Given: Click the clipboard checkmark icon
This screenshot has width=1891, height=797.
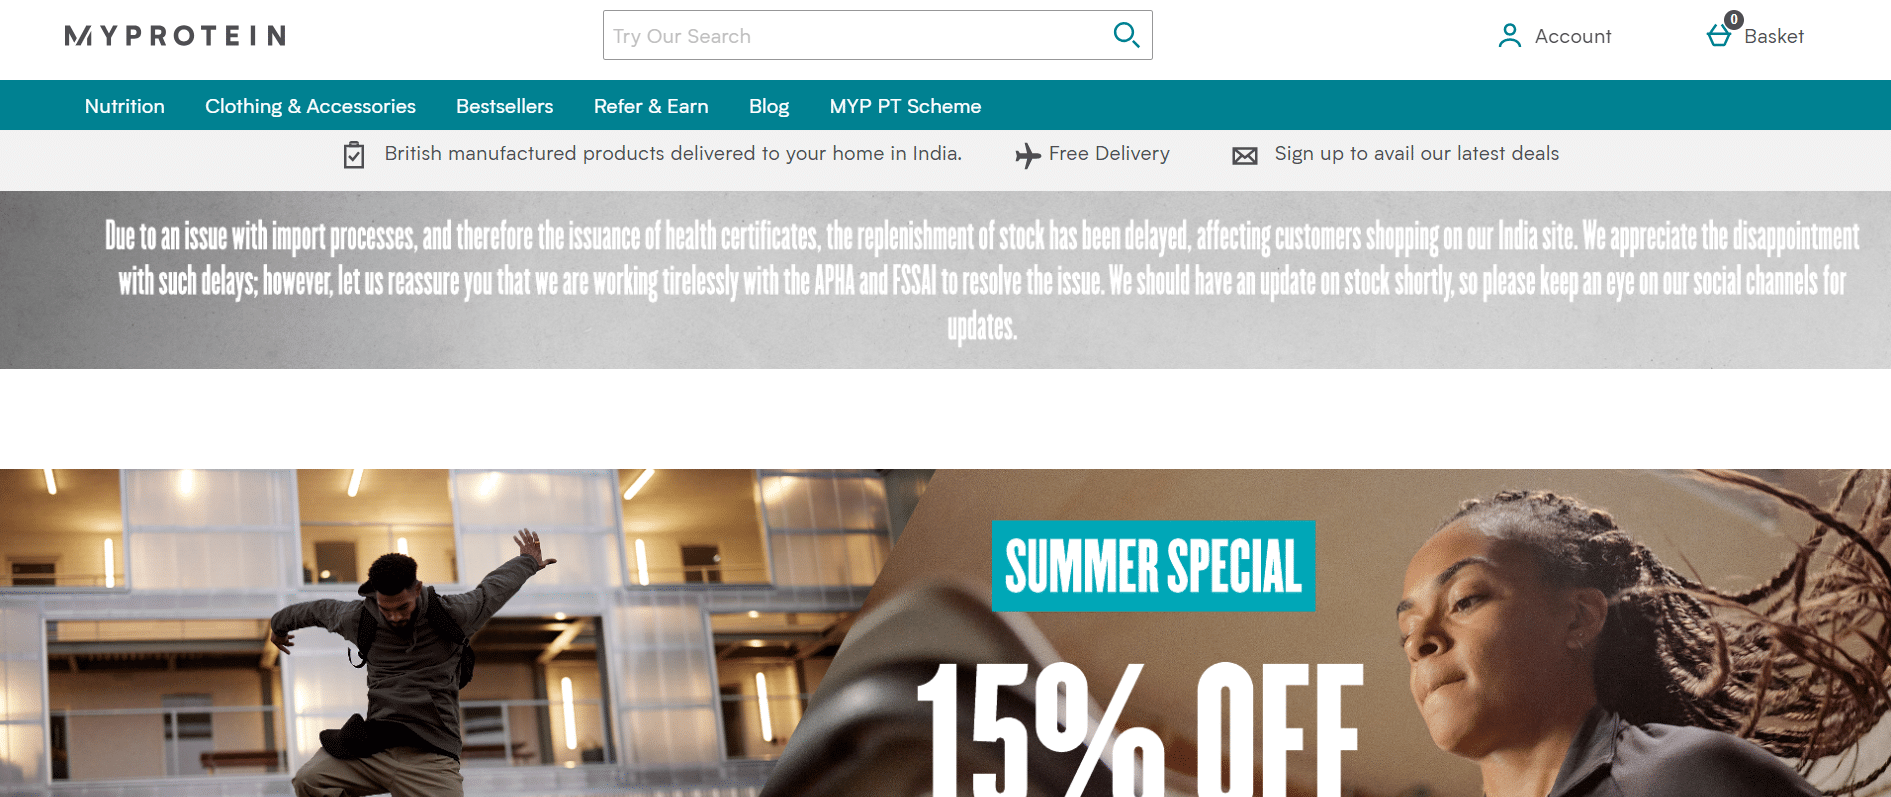Looking at the screenshot, I should pos(354,155).
